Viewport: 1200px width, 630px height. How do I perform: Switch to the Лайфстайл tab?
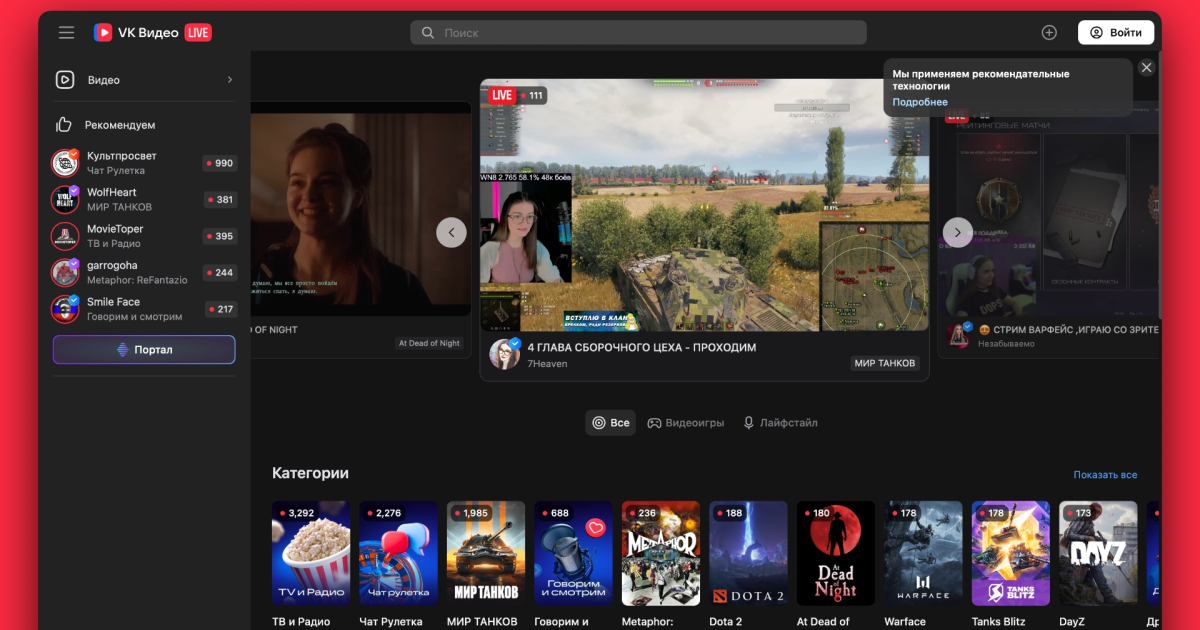click(x=780, y=423)
